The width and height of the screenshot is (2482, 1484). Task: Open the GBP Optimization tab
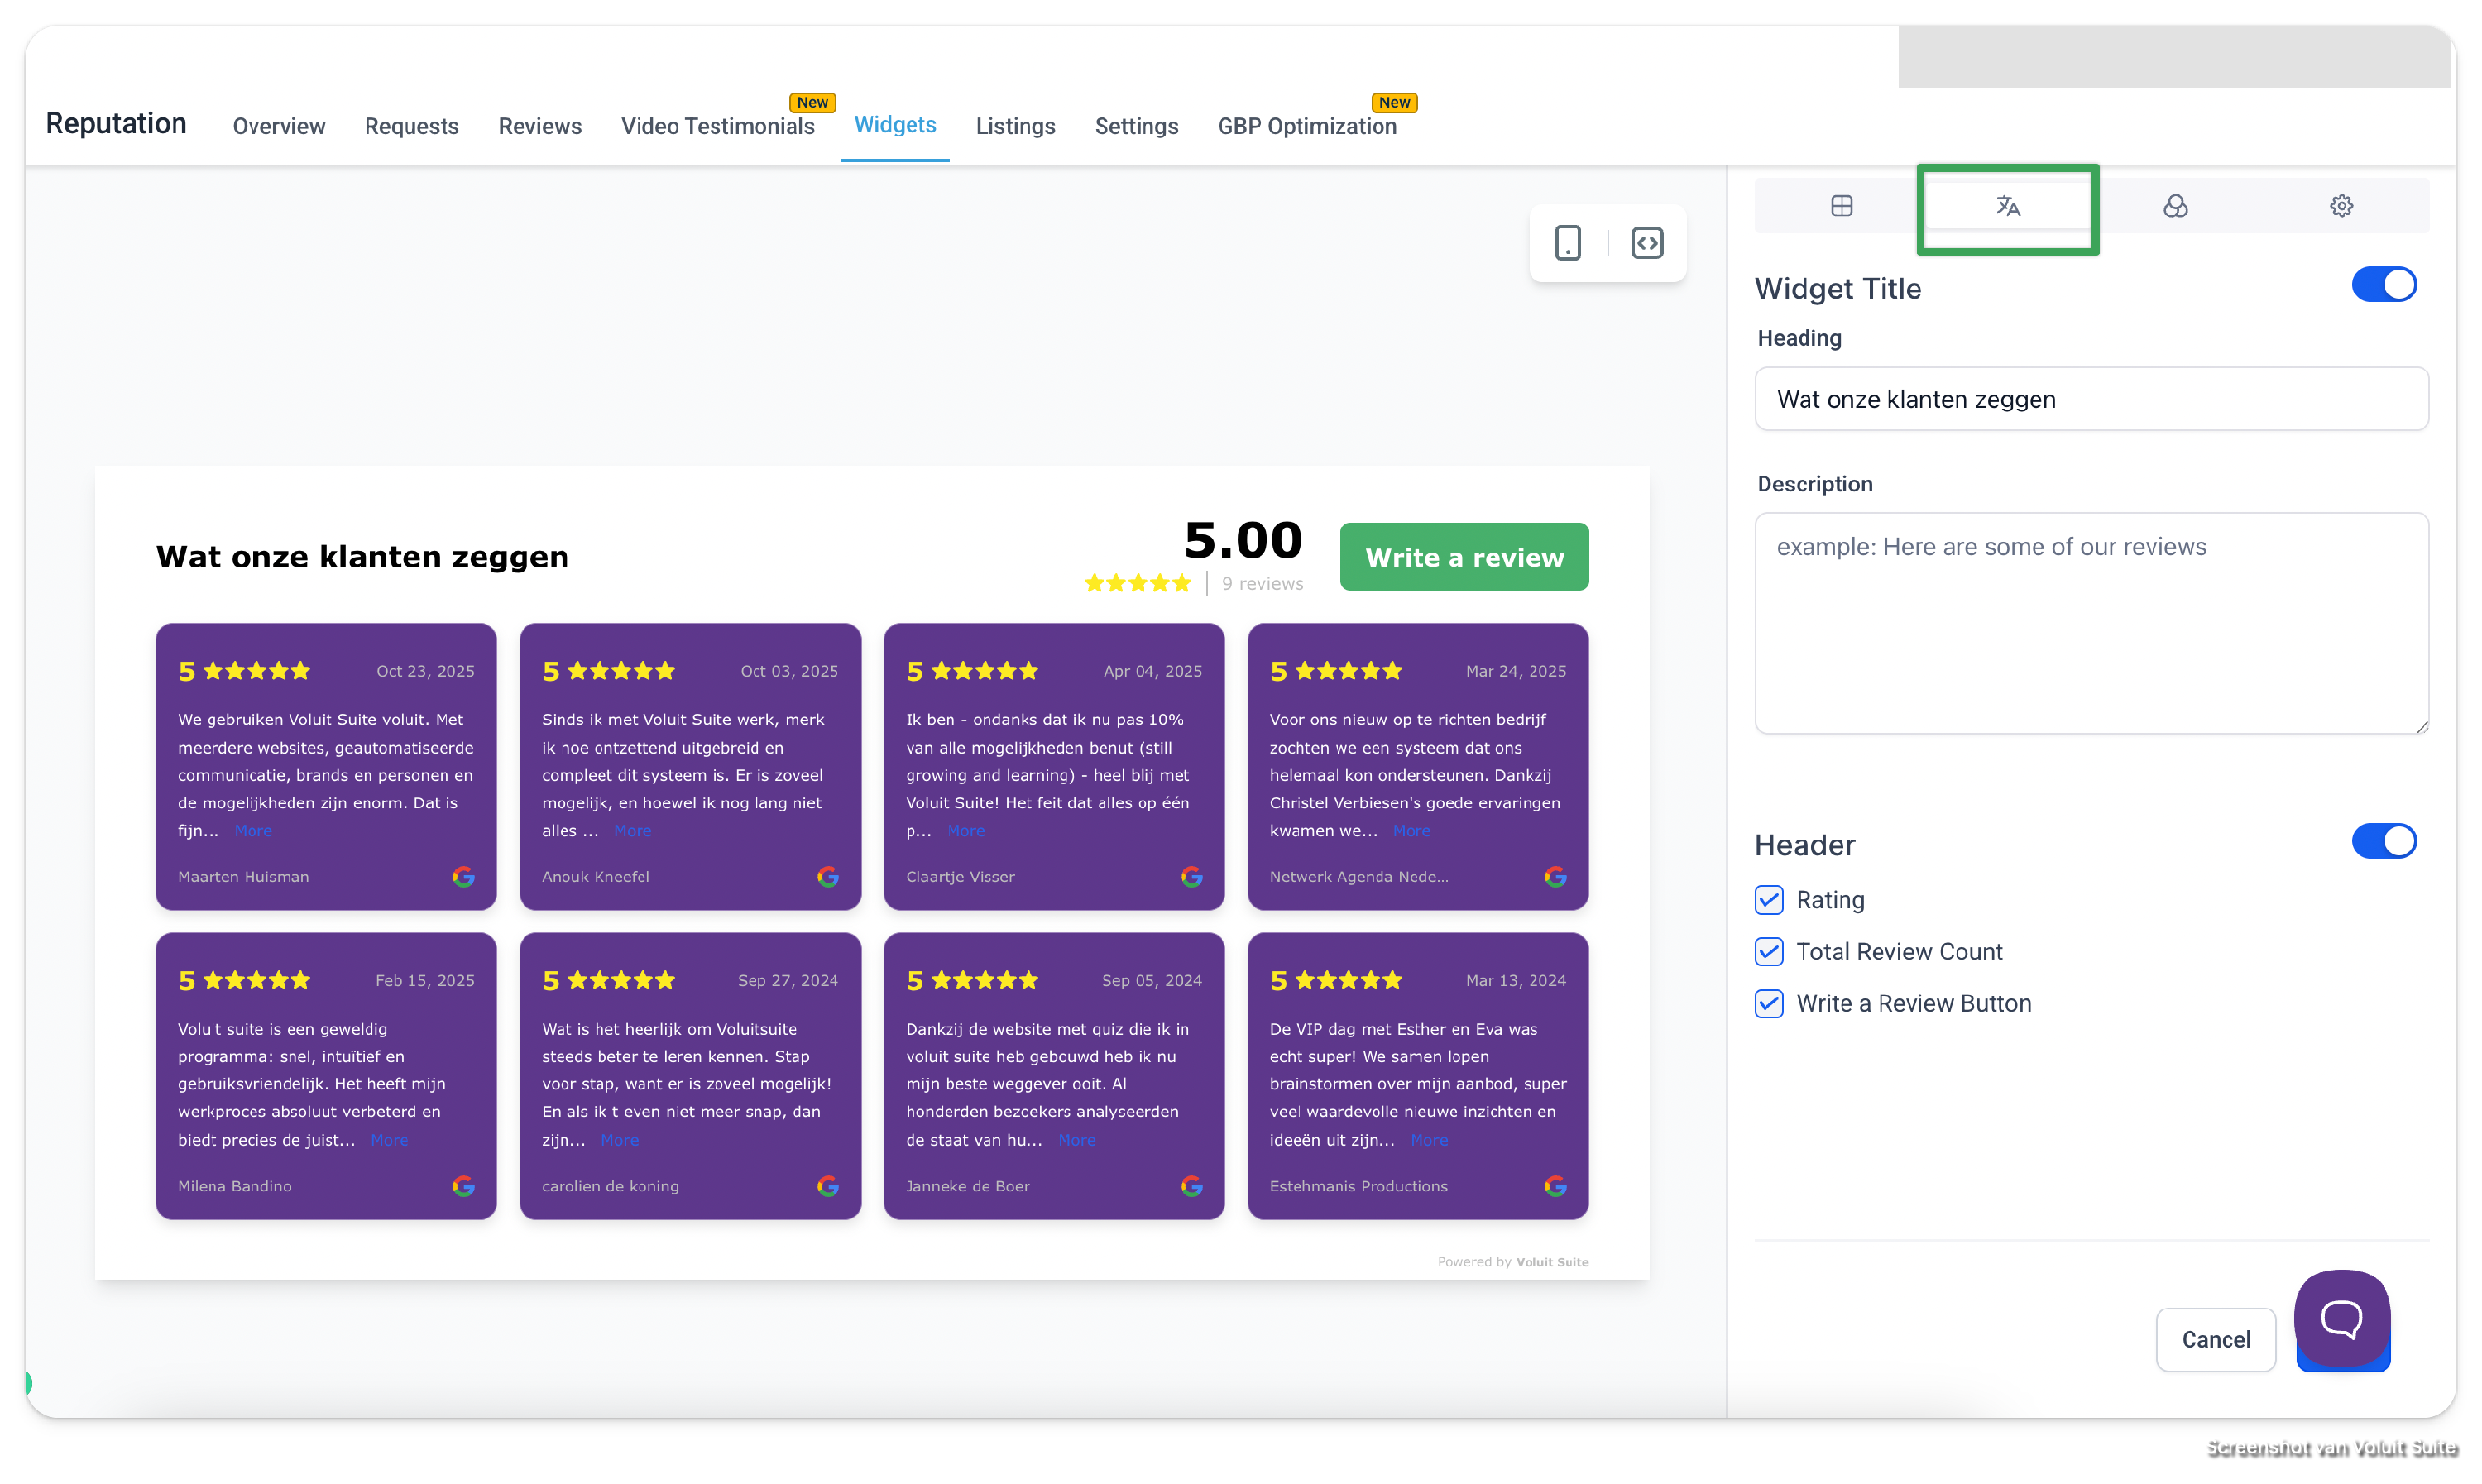pyautogui.click(x=1306, y=126)
